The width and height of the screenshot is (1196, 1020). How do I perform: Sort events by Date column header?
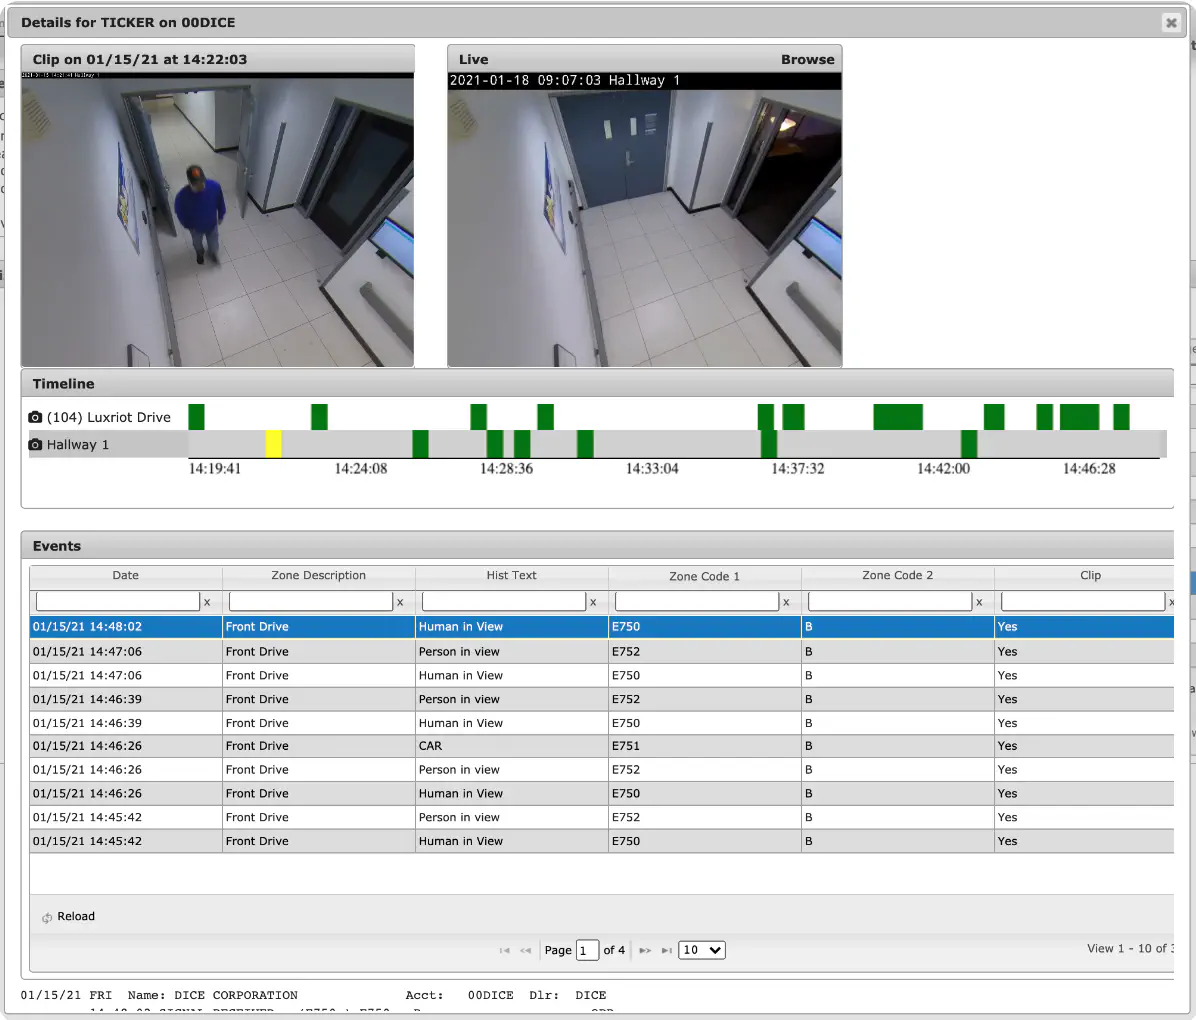126,576
